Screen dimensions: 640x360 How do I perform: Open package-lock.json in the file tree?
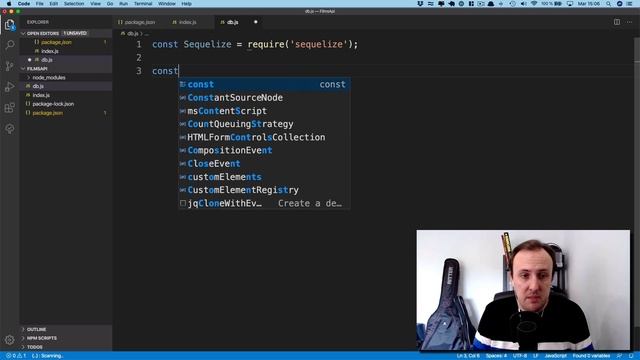tap(66, 104)
